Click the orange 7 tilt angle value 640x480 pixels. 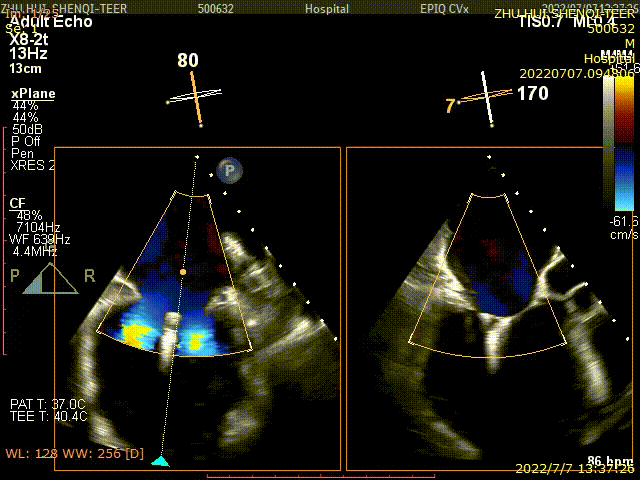(450, 106)
